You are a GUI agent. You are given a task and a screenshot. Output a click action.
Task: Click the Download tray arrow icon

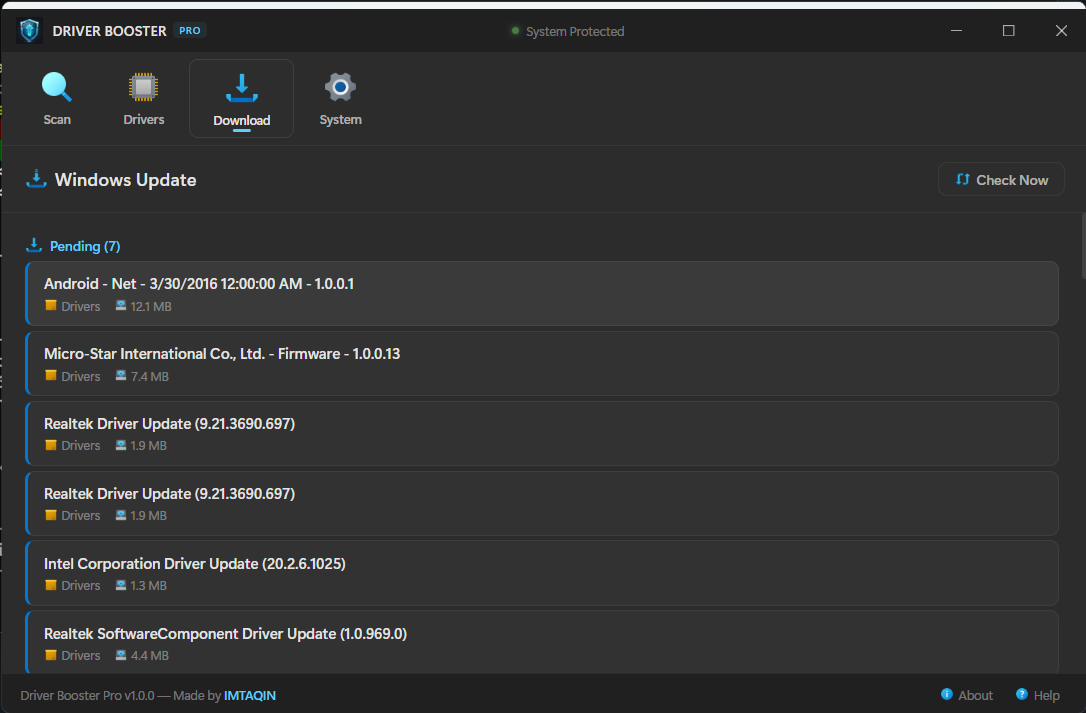(x=241, y=87)
